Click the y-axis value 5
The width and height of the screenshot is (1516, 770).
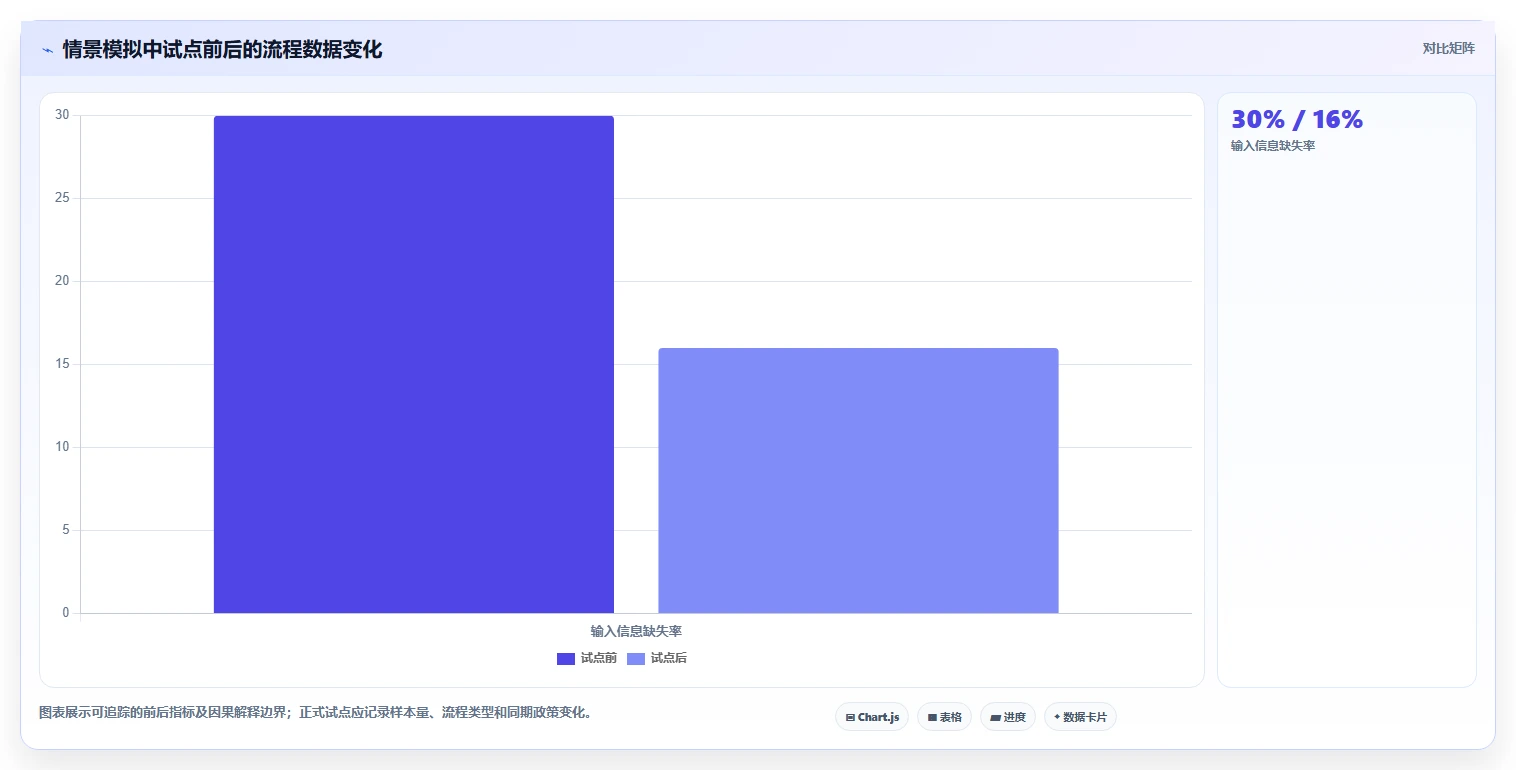click(65, 530)
